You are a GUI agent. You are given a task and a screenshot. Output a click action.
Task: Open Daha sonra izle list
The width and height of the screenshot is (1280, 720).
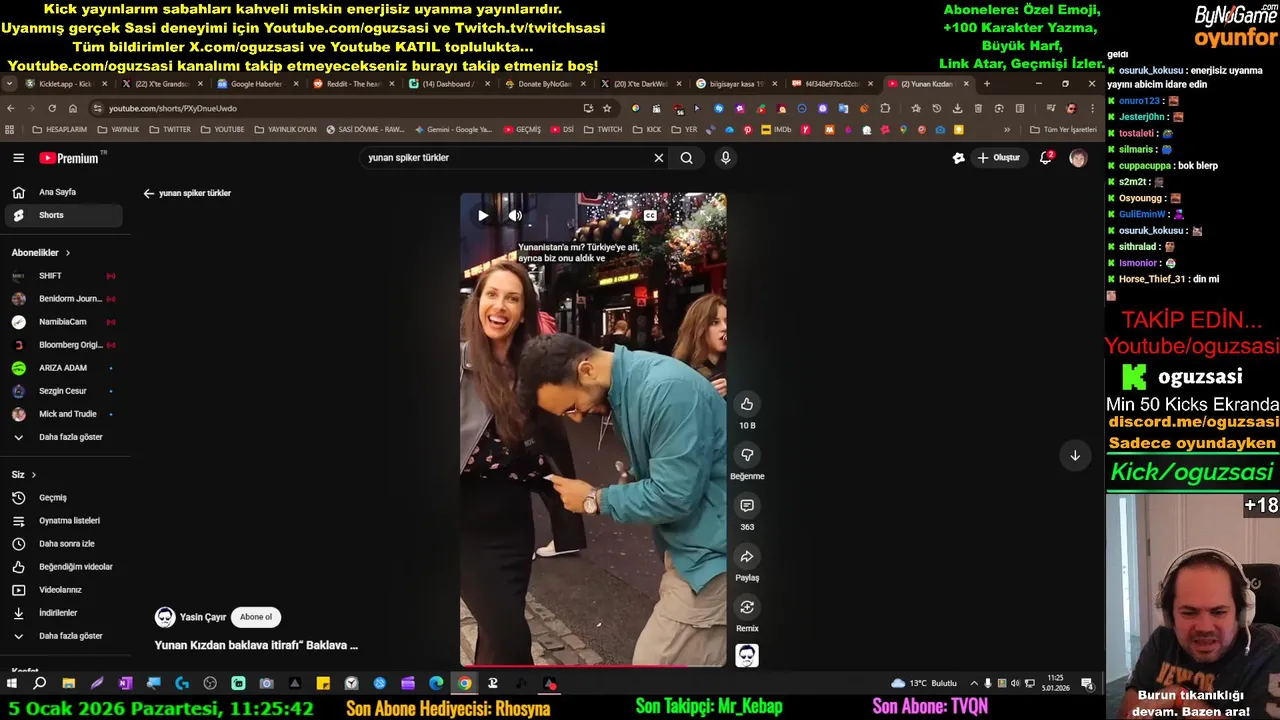(x=65, y=544)
